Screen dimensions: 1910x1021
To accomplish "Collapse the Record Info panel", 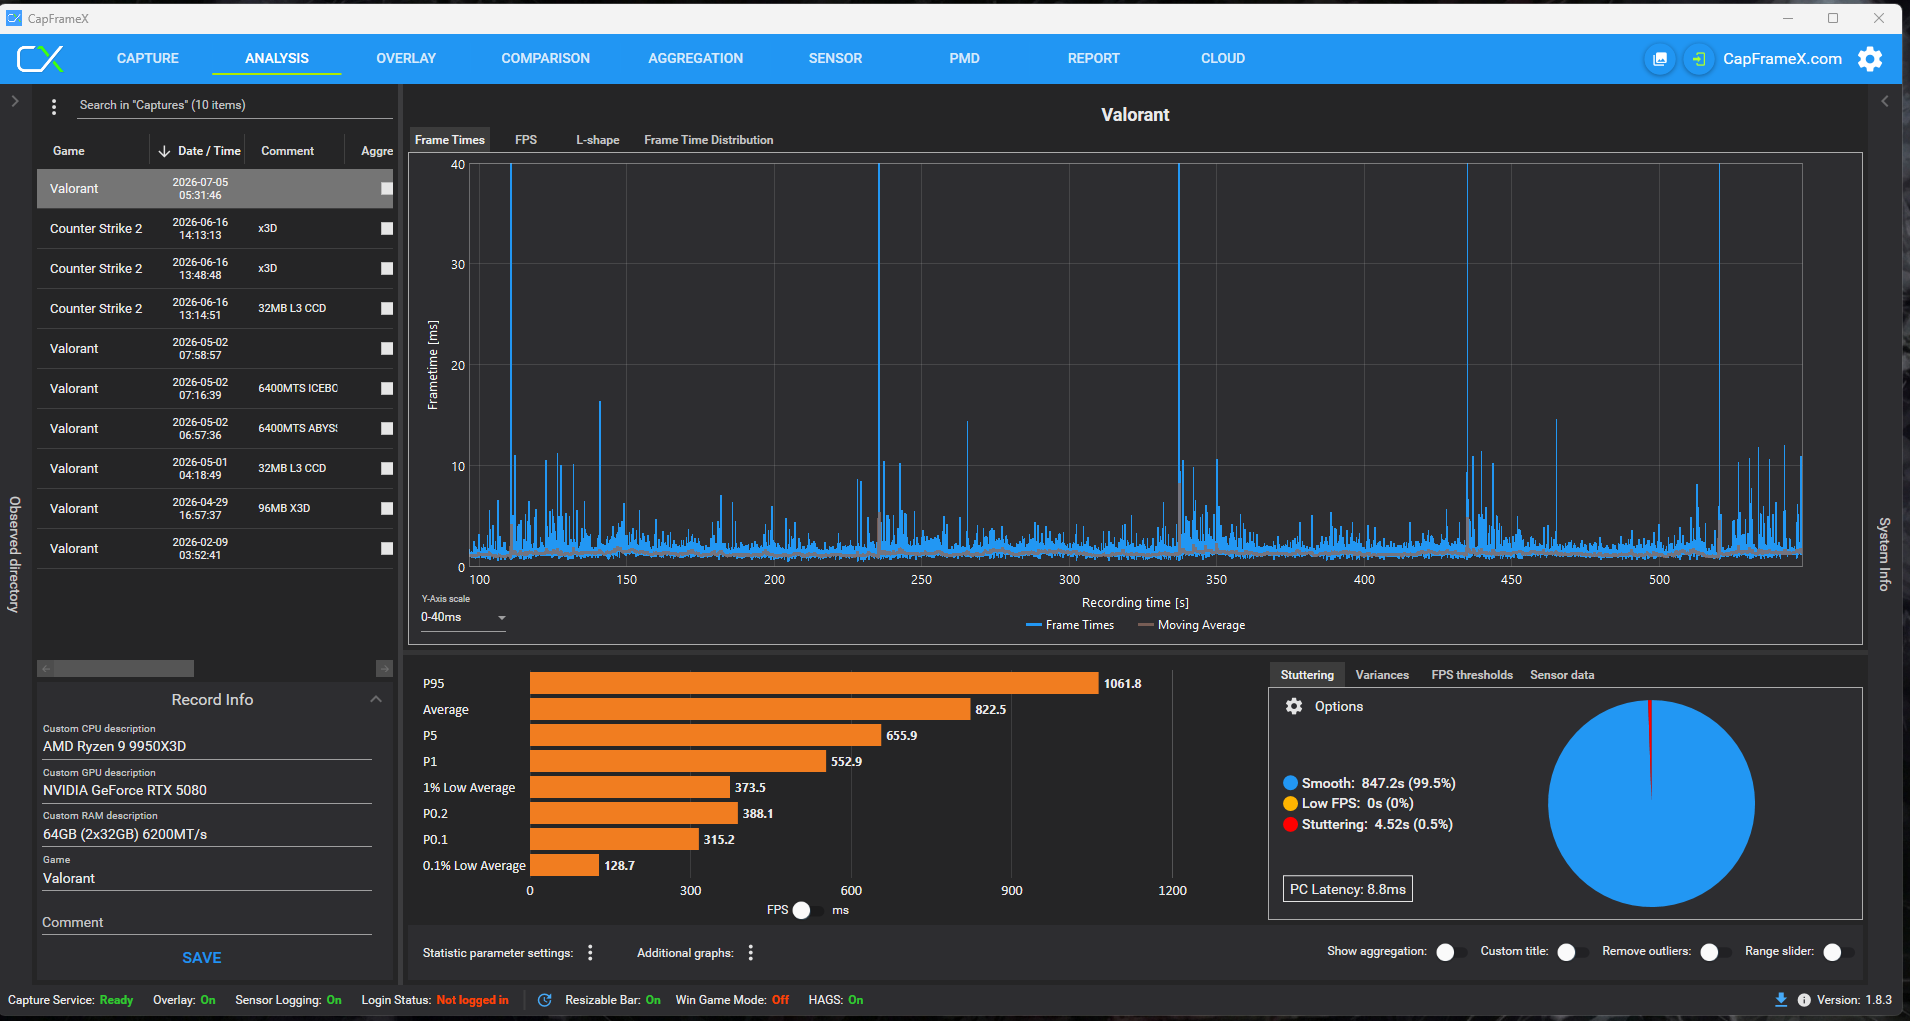I will 376,700.
